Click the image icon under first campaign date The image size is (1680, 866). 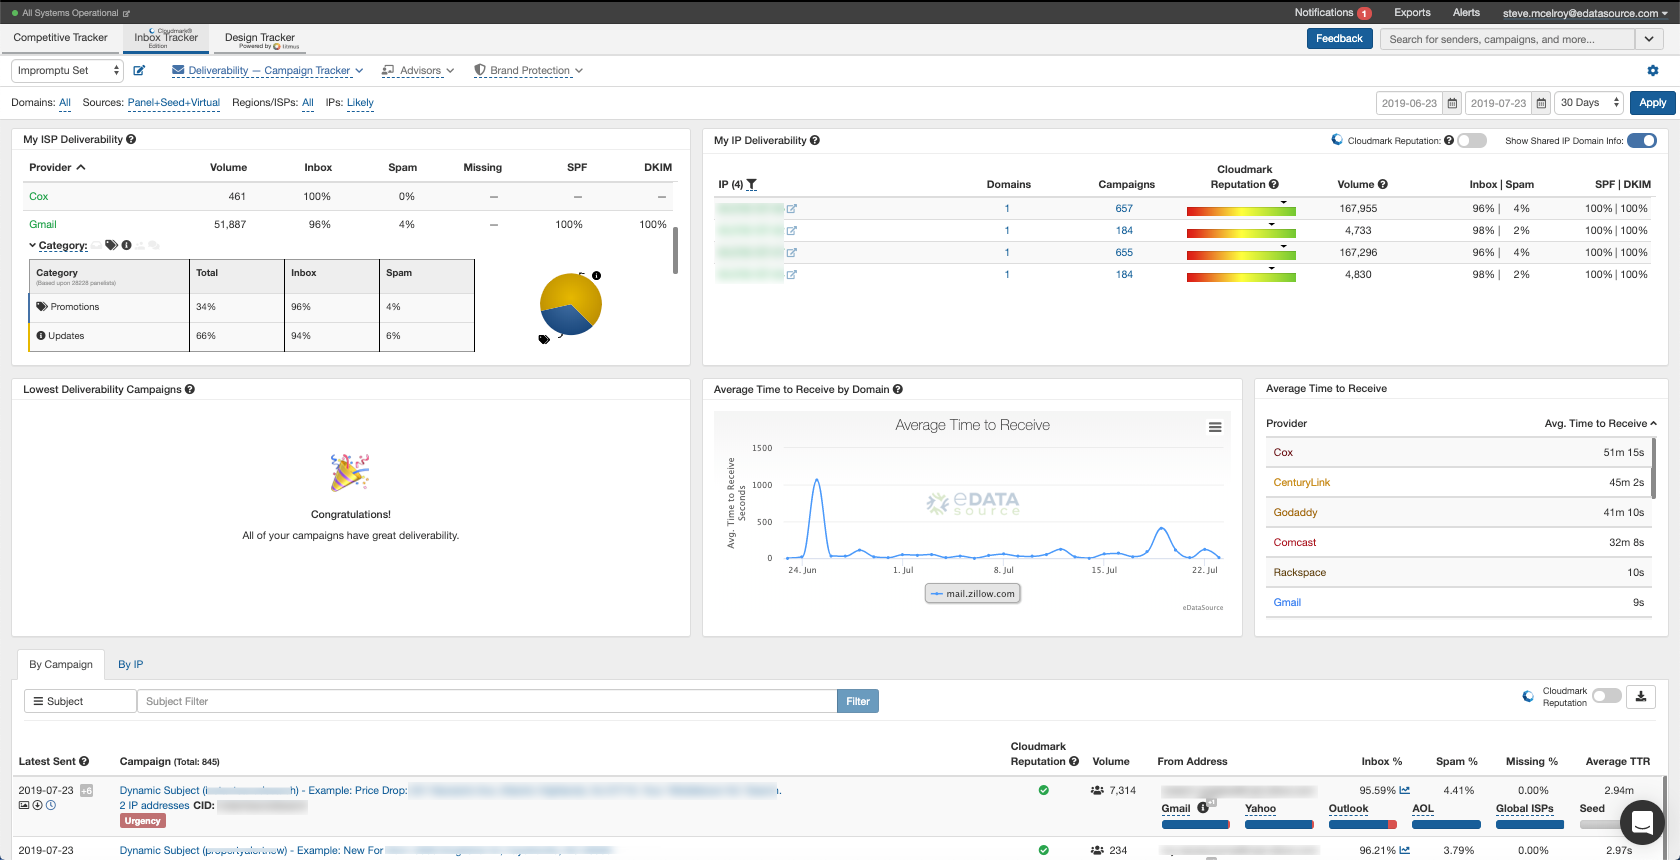click(24, 805)
